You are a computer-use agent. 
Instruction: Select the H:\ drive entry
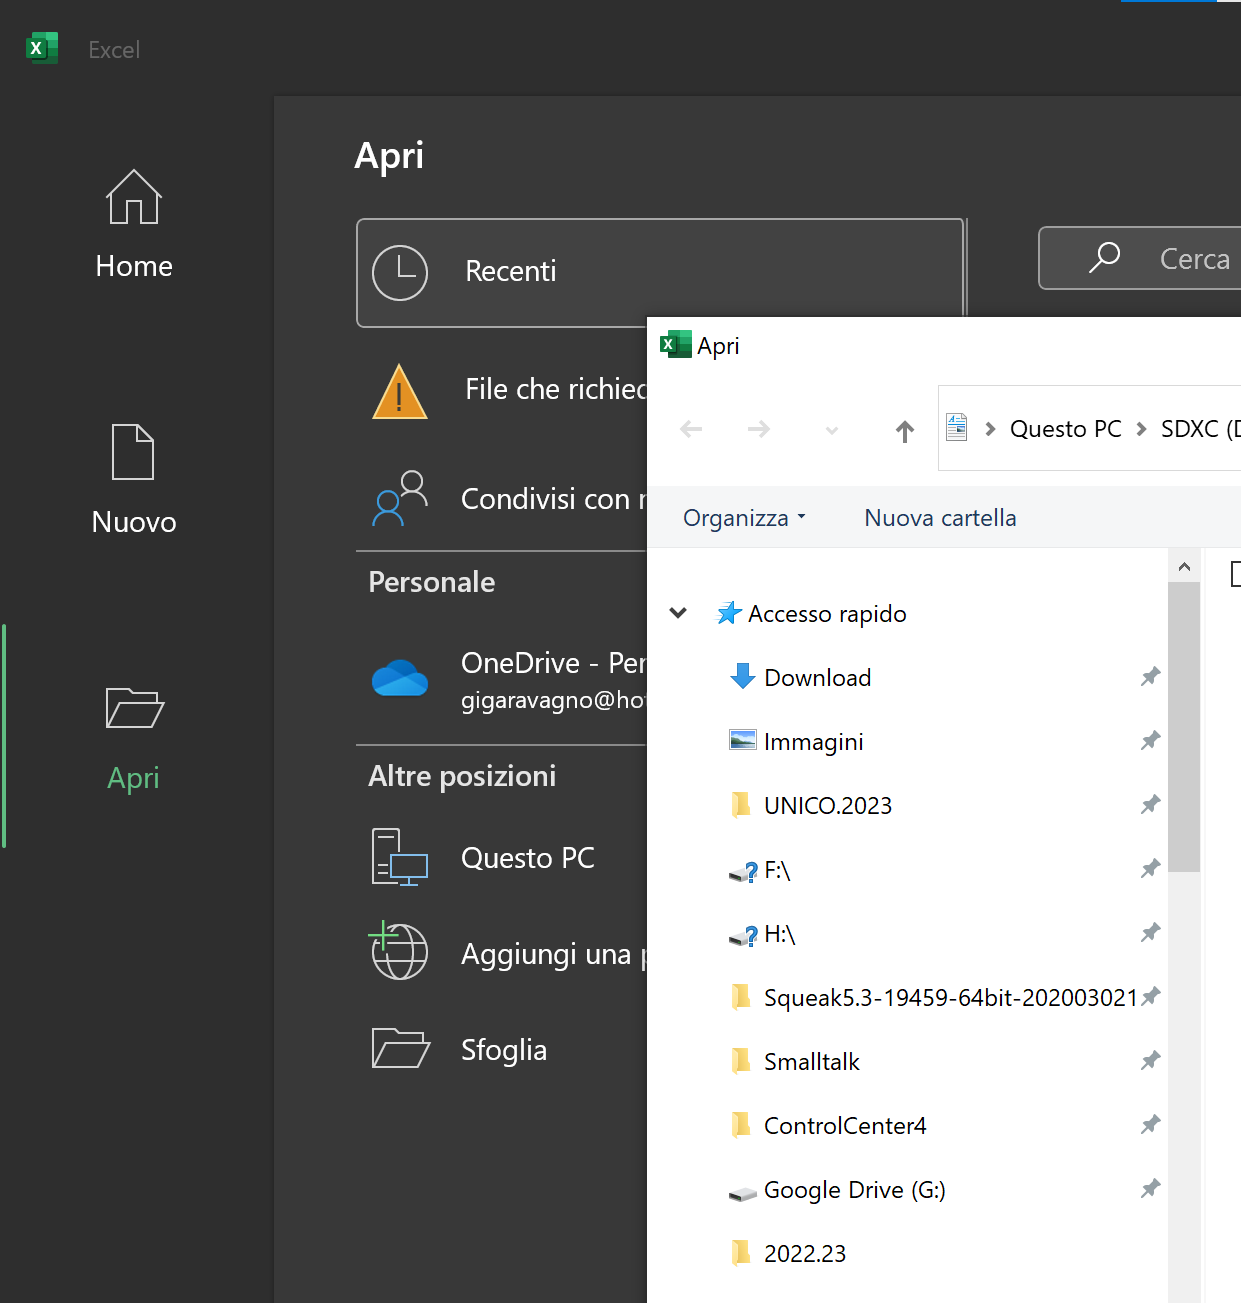click(x=779, y=934)
